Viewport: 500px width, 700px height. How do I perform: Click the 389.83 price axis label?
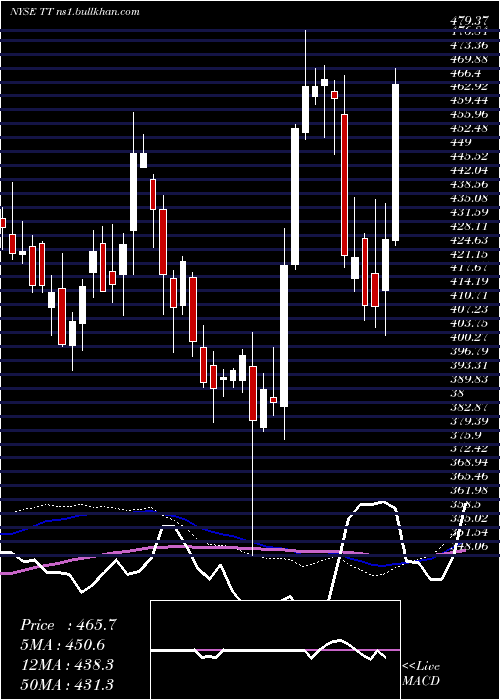pyautogui.click(x=470, y=379)
